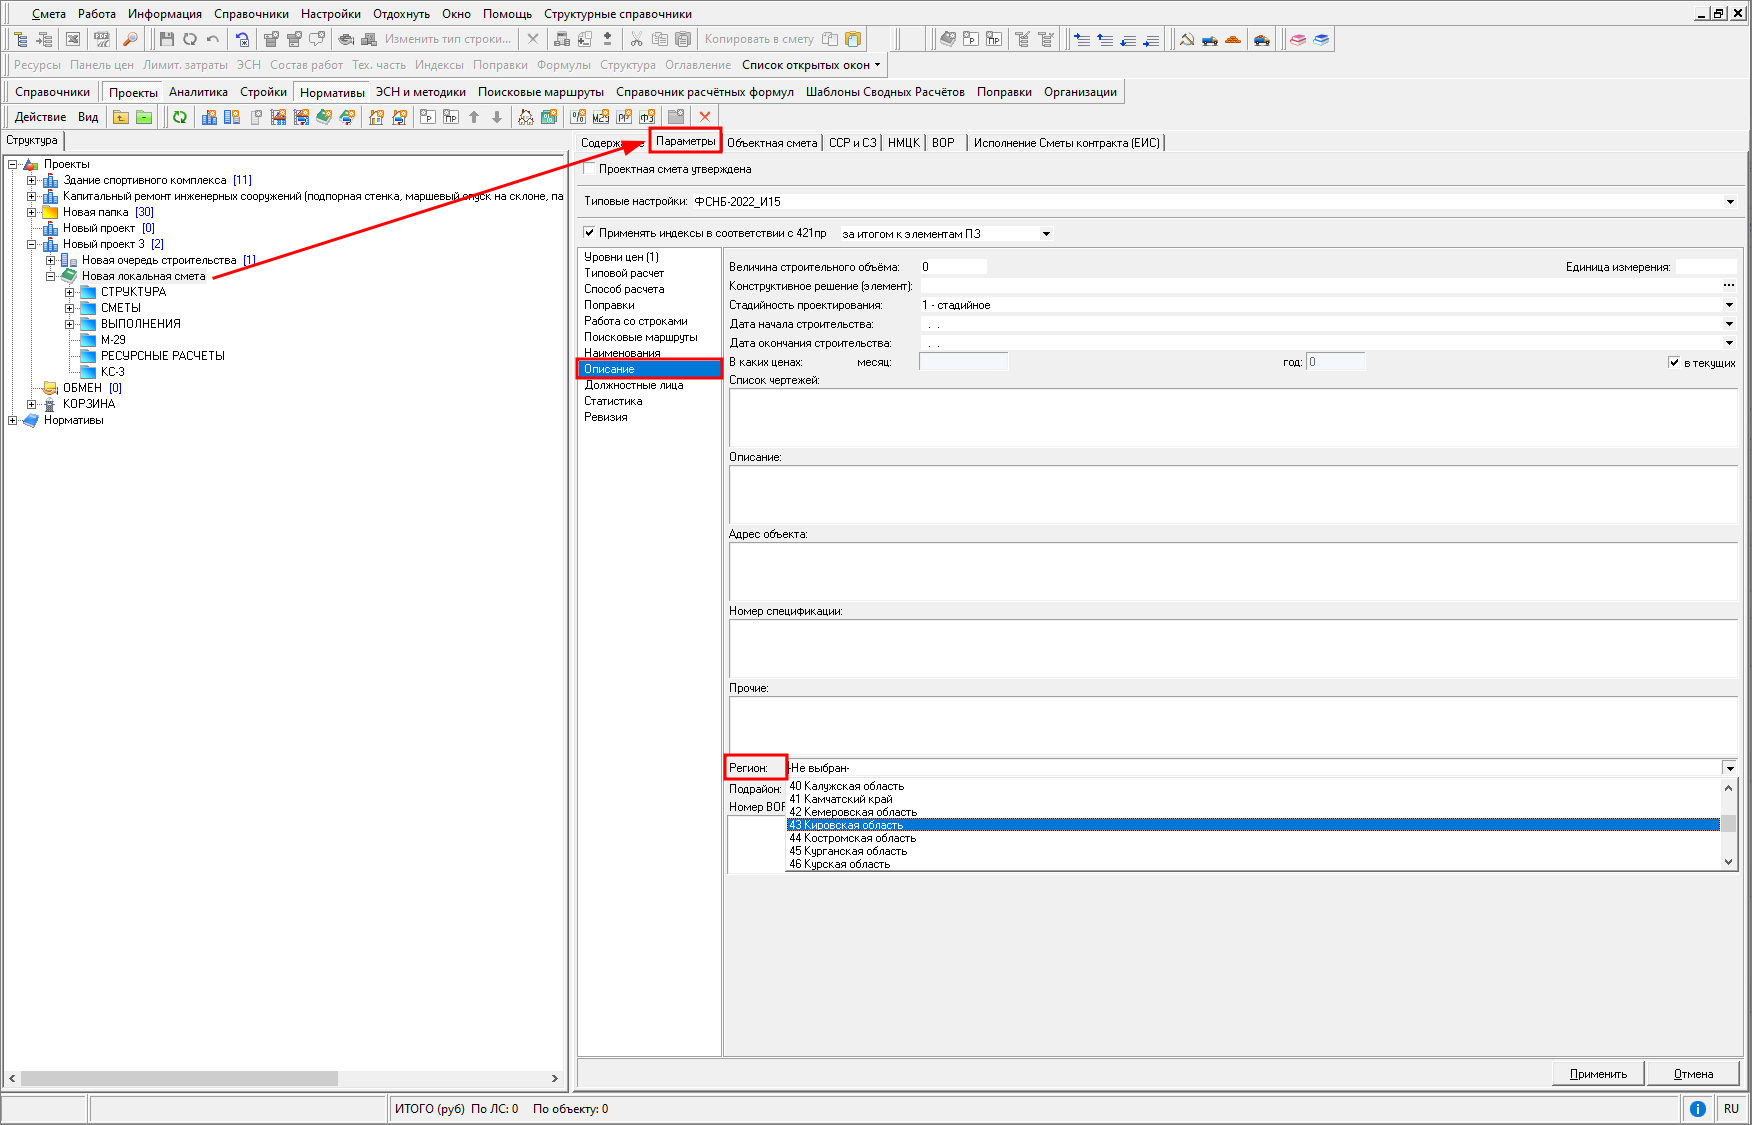Toggle the 'в текущих' checkbox
1752x1125 pixels.
point(1674,362)
